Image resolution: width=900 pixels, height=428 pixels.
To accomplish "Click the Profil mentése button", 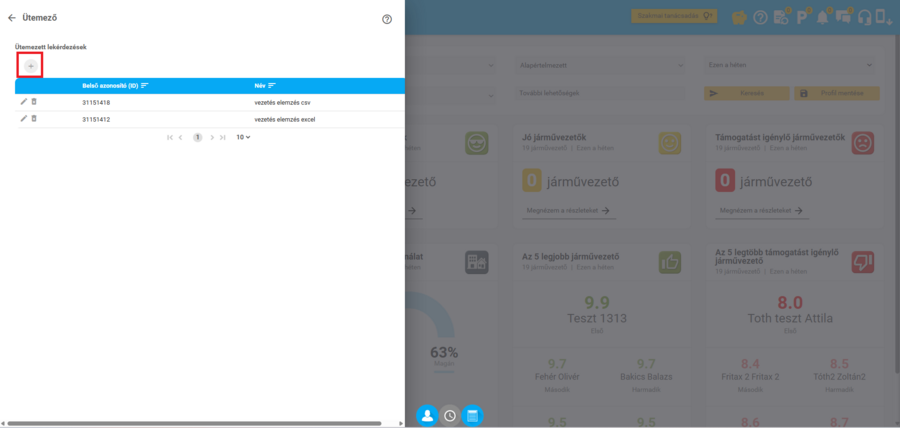I will click(837, 94).
